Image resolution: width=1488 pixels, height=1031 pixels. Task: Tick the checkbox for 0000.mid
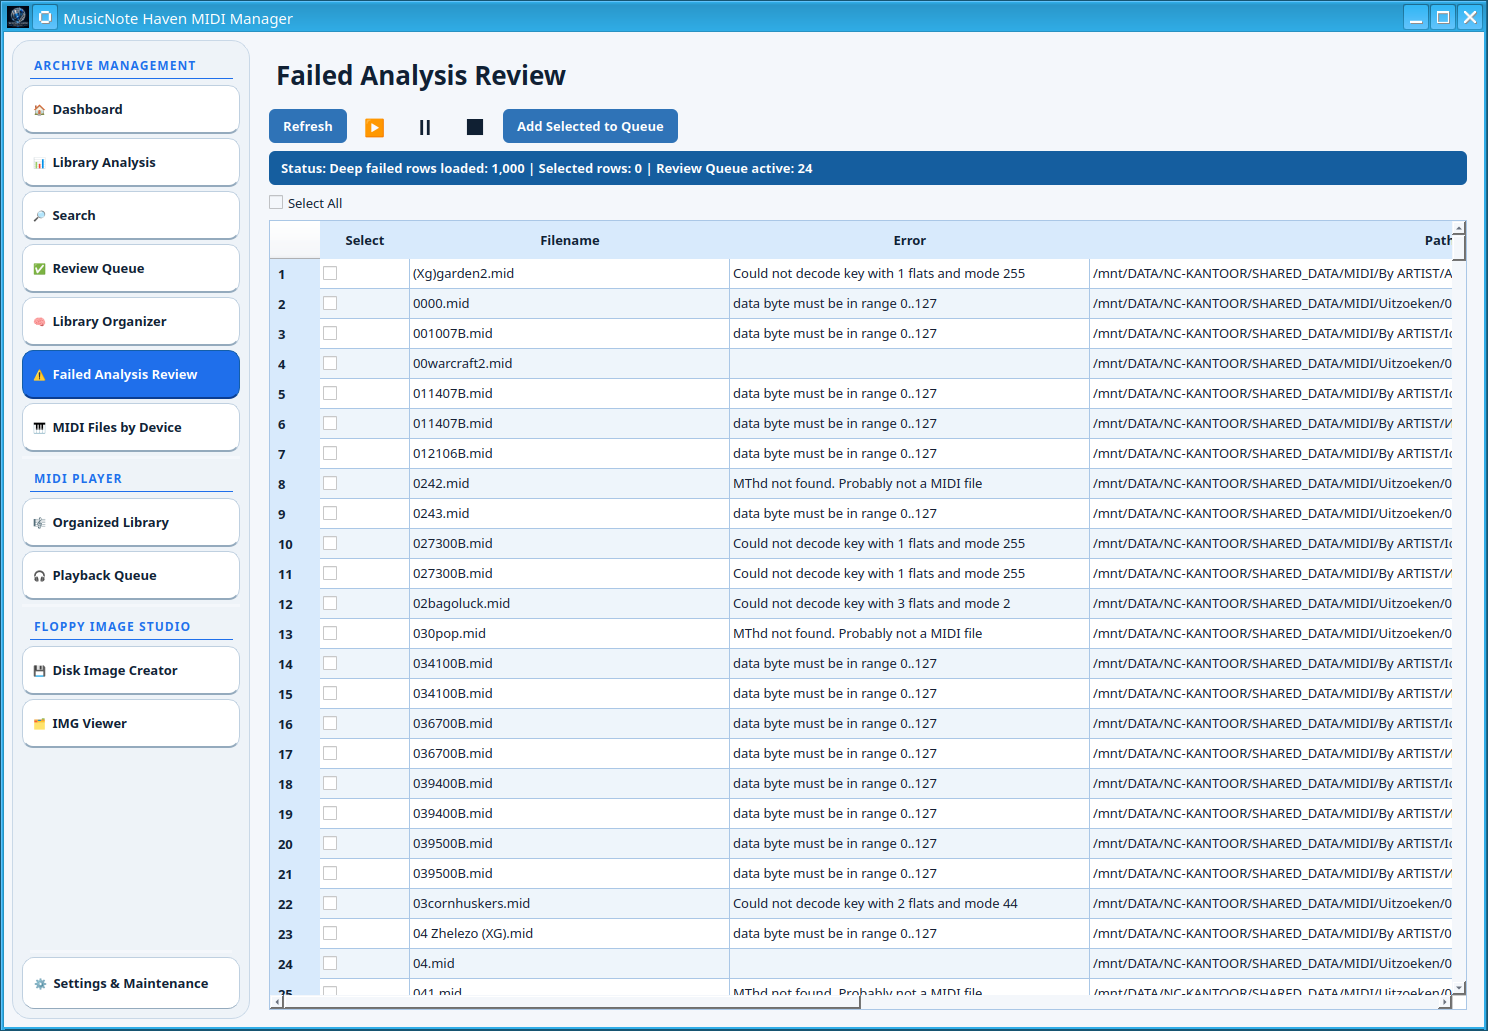tap(330, 303)
